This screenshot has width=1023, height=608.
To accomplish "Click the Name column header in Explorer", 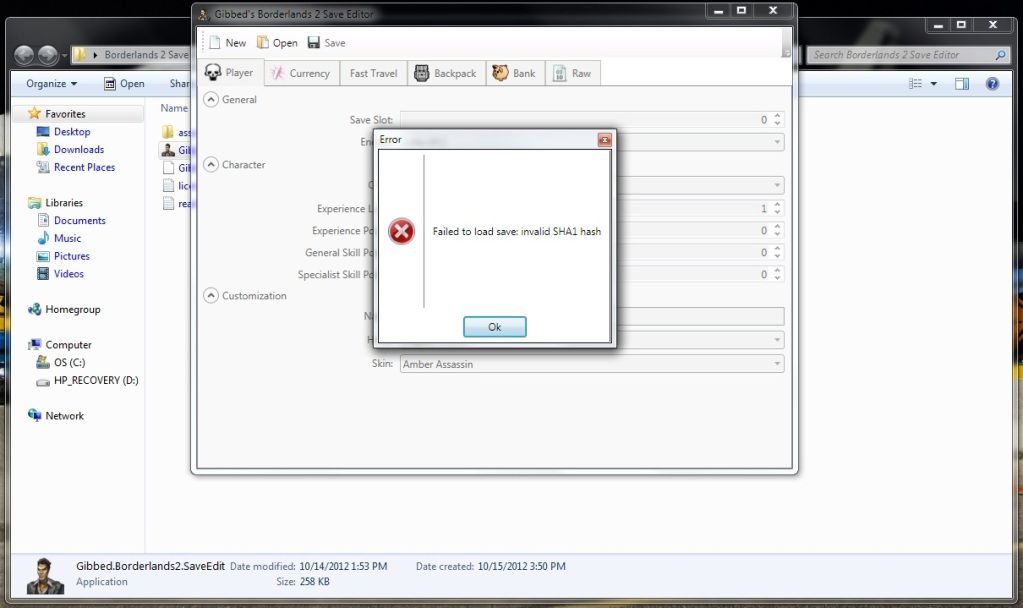I will (x=174, y=108).
